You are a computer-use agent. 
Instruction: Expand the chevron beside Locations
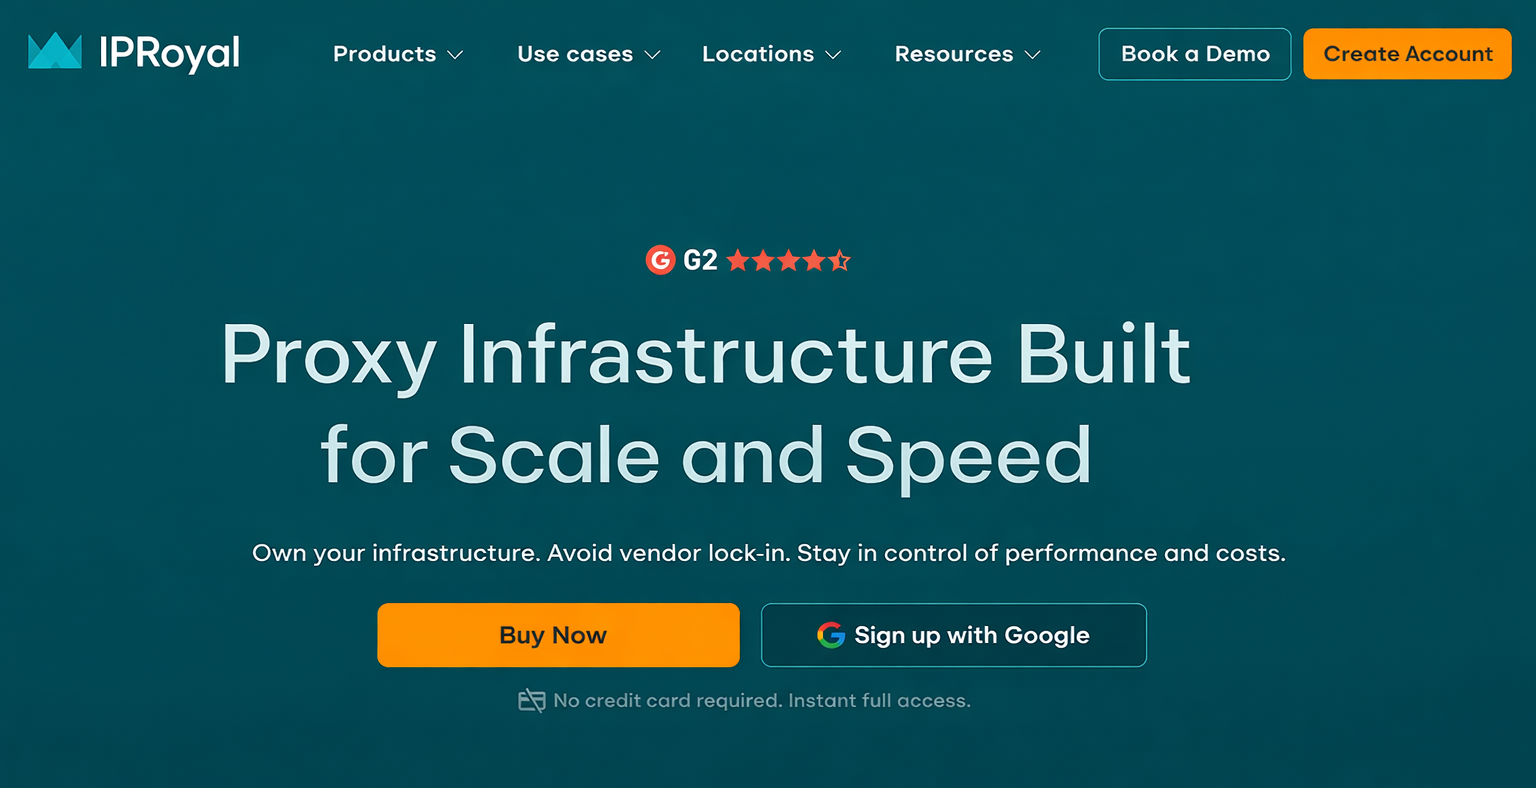pyautogui.click(x=833, y=55)
